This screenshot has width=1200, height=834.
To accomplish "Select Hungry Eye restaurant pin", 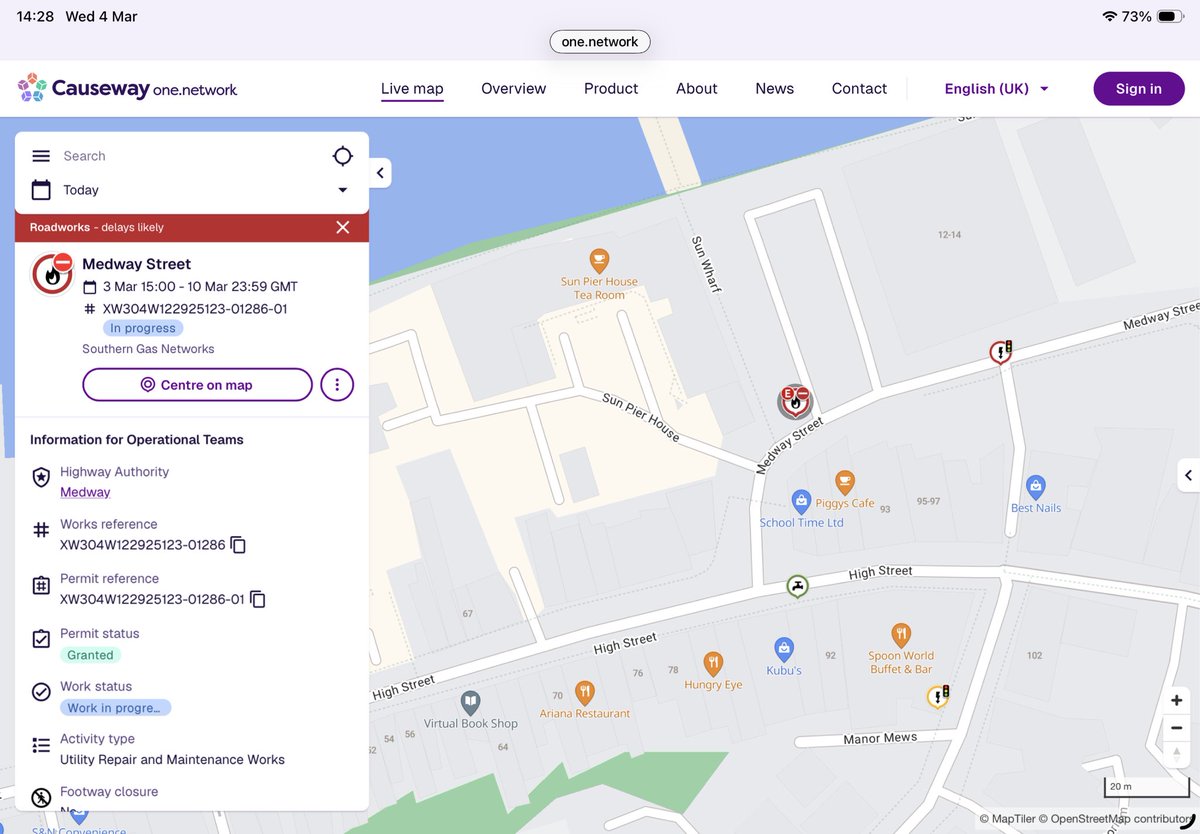I will (x=713, y=664).
